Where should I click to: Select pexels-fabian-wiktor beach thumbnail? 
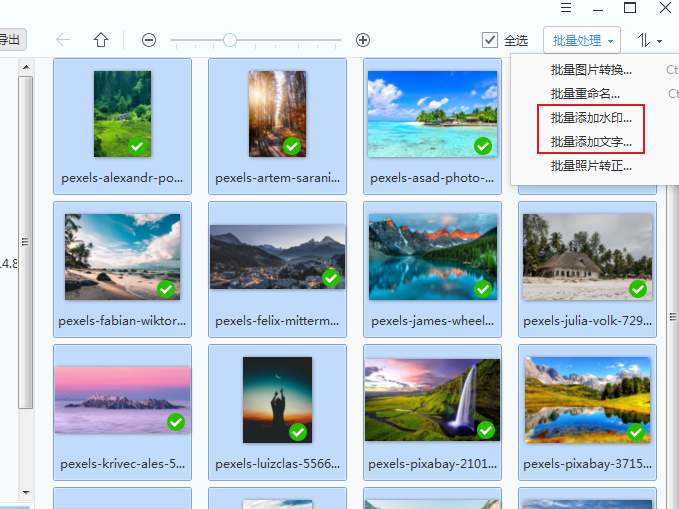123,257
